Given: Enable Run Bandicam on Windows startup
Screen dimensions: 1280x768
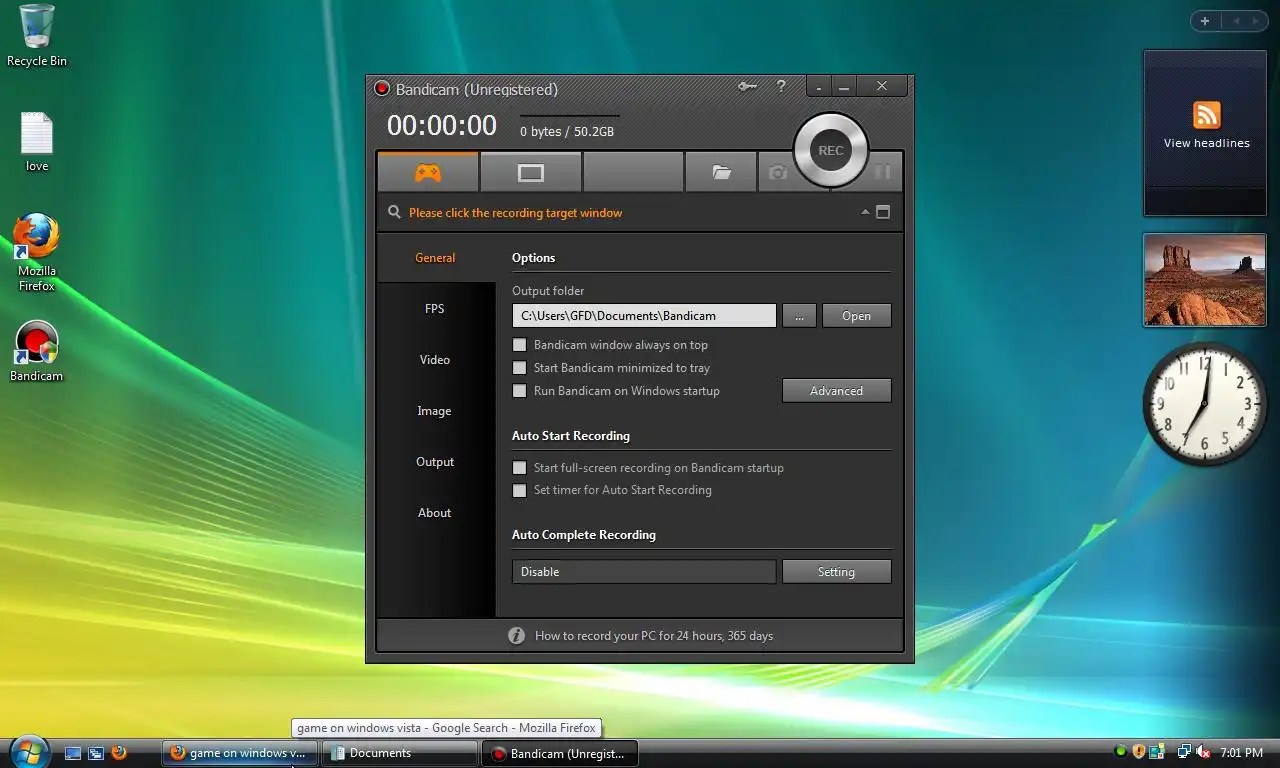Looking at the screenshot, I should pyautogui.click(x=519, y=391).
